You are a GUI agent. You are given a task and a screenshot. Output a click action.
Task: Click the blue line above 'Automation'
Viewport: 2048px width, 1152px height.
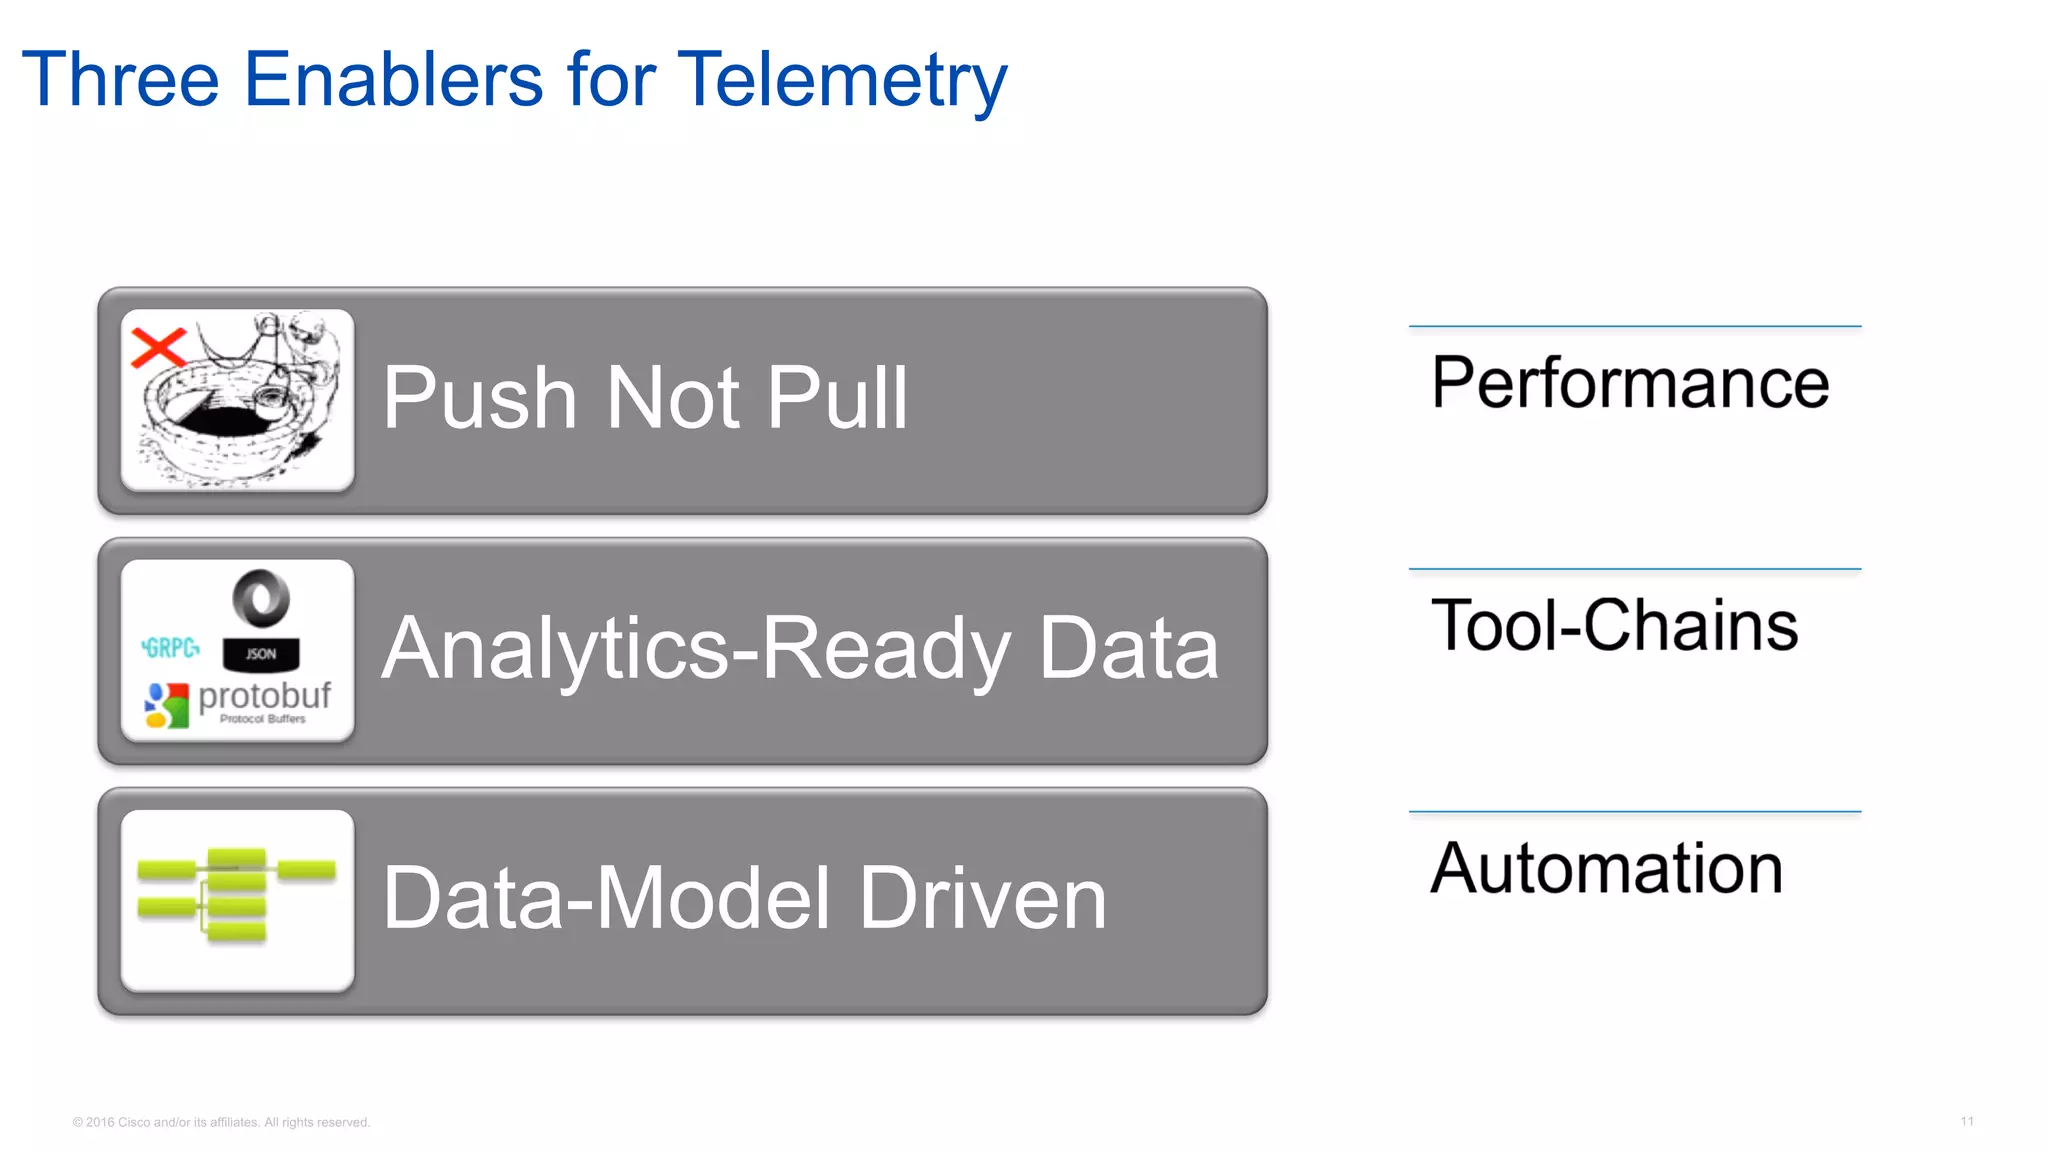[1634, 811]
